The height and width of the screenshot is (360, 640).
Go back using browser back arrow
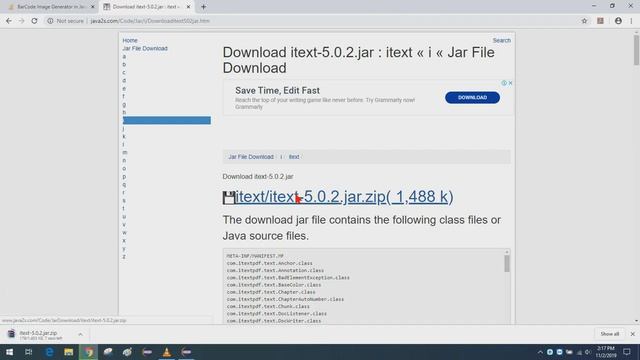9,21
